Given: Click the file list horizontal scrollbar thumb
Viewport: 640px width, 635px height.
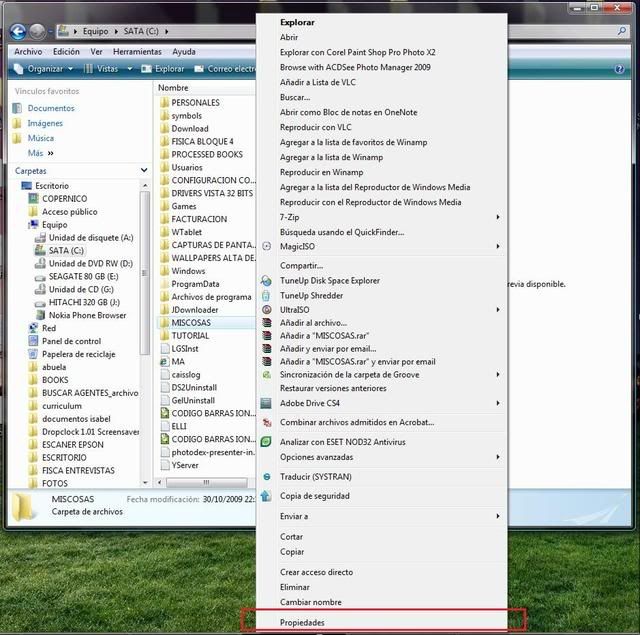Looking at the screenshot, I should click(207, 482).
